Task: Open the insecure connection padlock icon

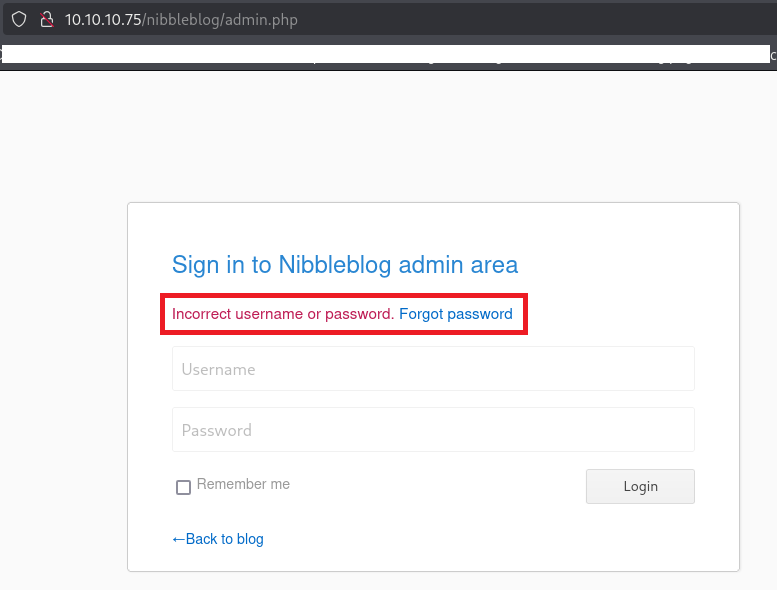Action: tap(45, 19)
